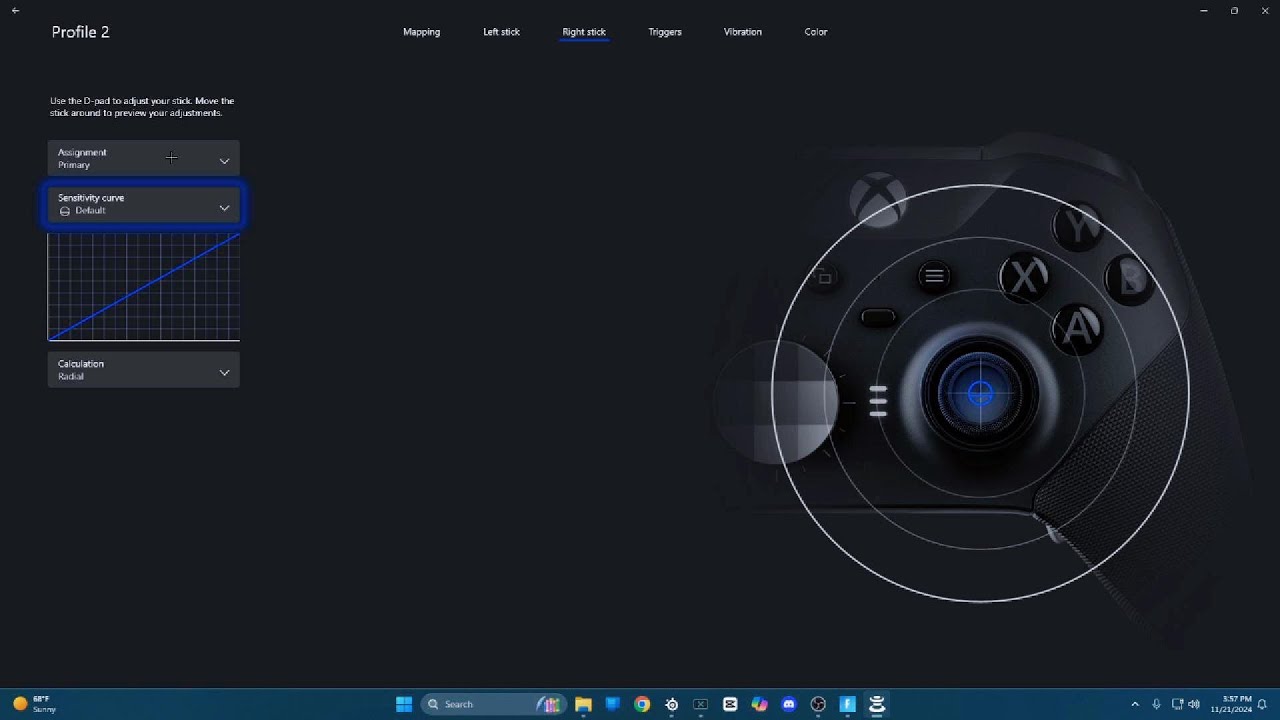Image resolution: width=1280 pixels, height=720 pixels.
Task: Click the right stick center crosshair
Action: (x=980, y=394)
